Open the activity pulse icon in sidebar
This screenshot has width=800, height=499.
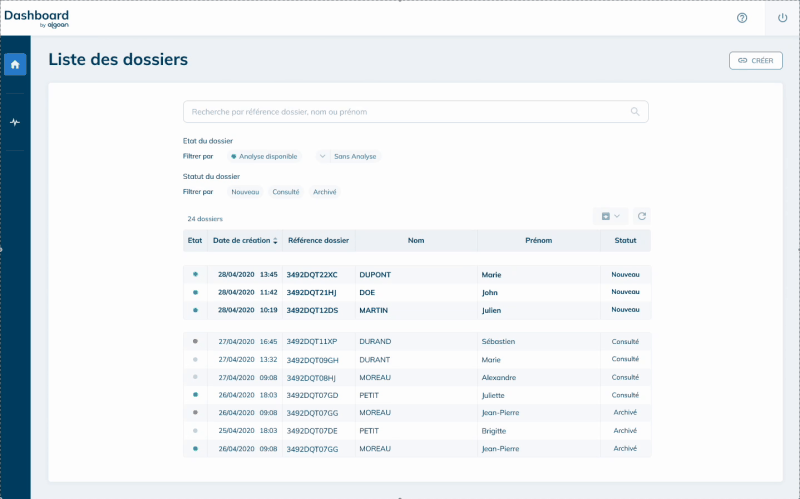pos(15,122)
